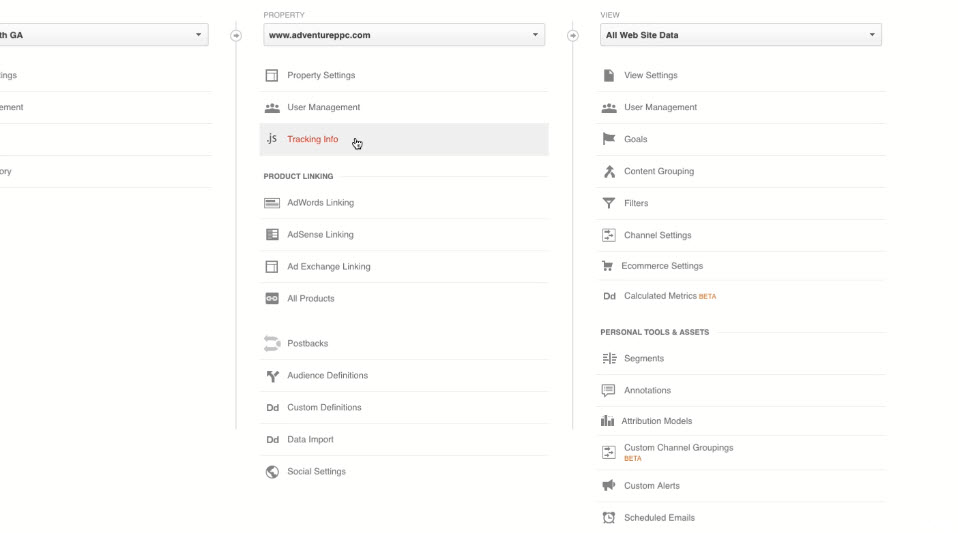Viewport: 958px width, 533px height.
Task: Open the www.adventureppc.com property dropdown
Action: coord(404,35)
